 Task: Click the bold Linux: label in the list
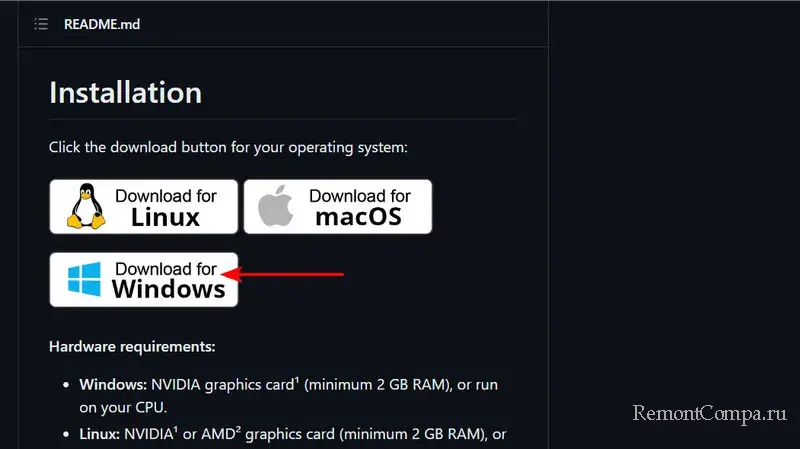point(99,435)
